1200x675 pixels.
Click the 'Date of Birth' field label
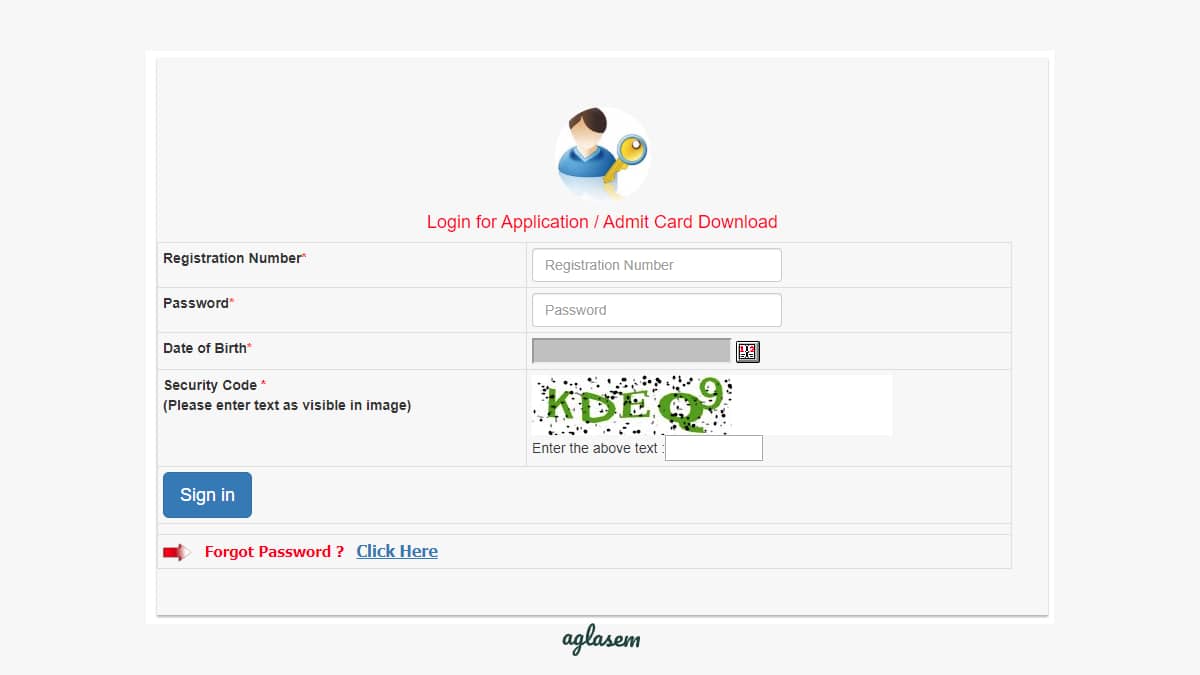pyautogui.click(x=205, y=348)
